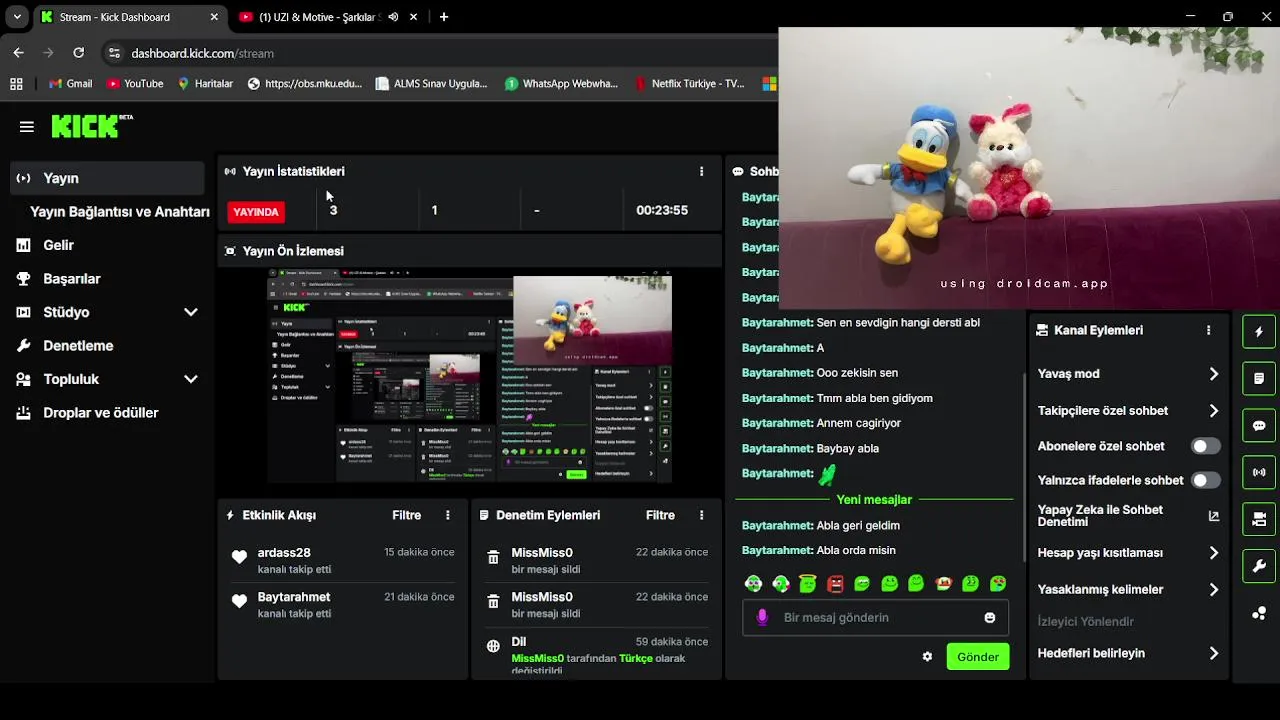Click the Bir mesaj gönderin input field
The image size is (1280, 720).
(x=876, y=618)
